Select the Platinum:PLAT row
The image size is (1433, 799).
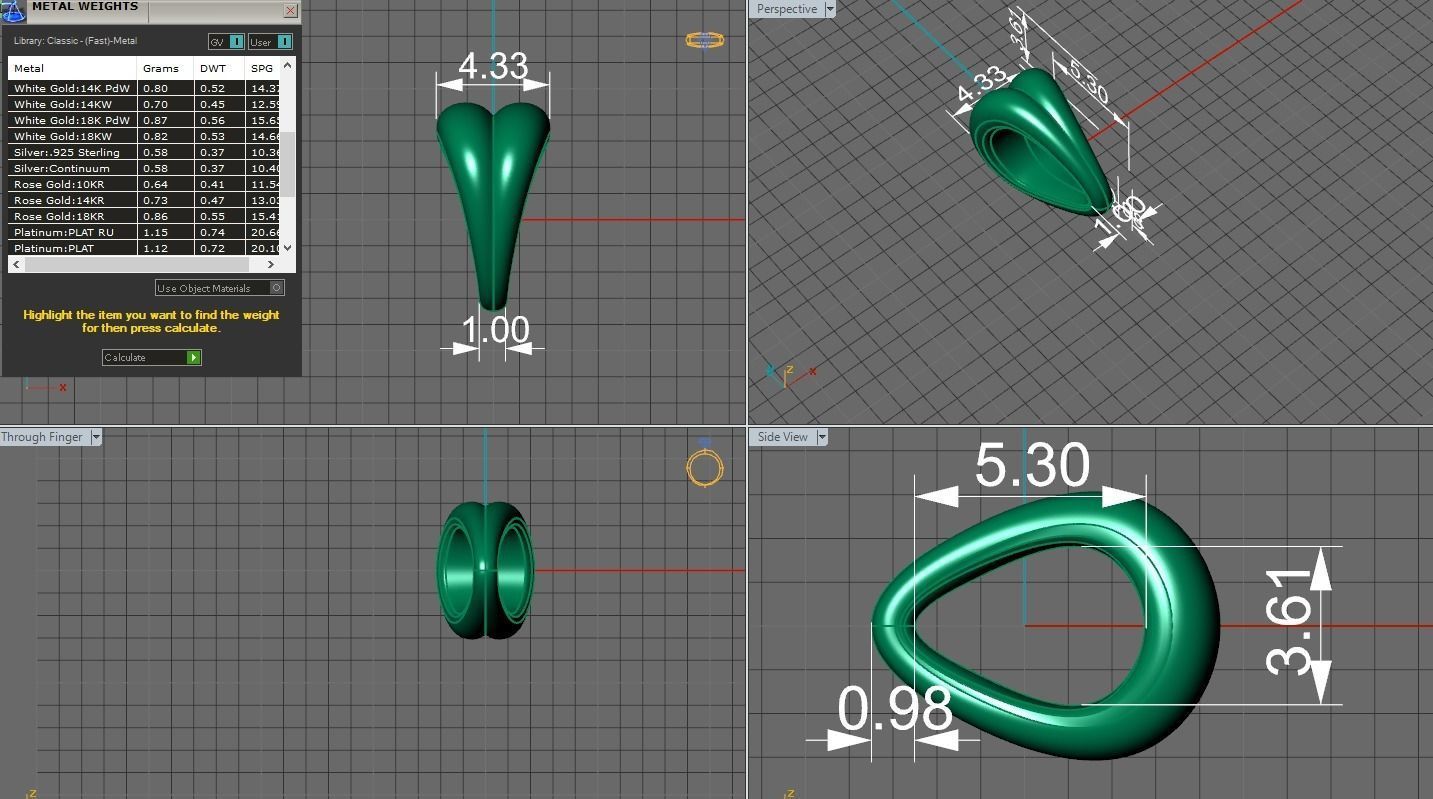point(144,248)
